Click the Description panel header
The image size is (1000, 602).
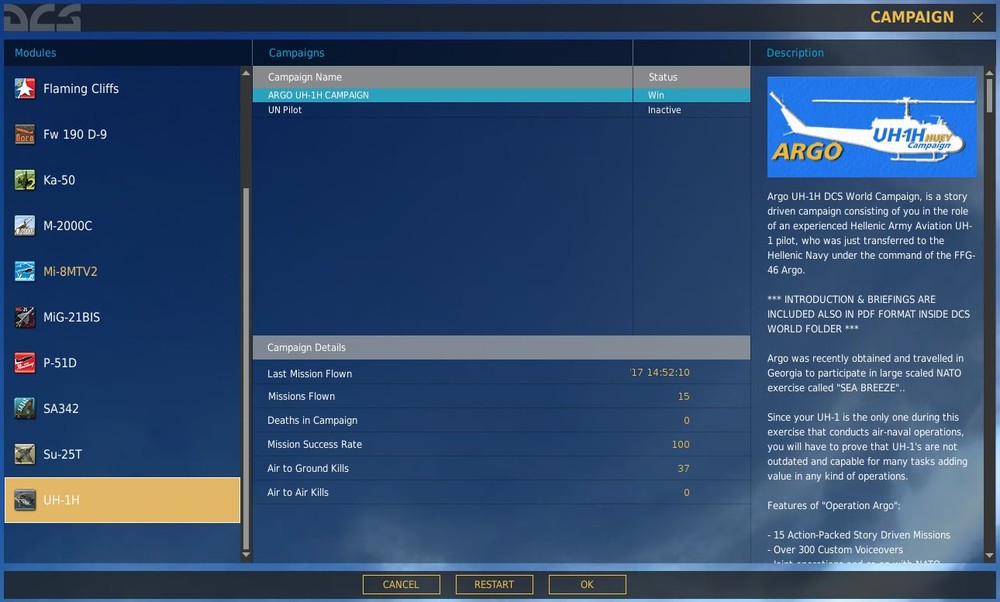tap(873, 53)
